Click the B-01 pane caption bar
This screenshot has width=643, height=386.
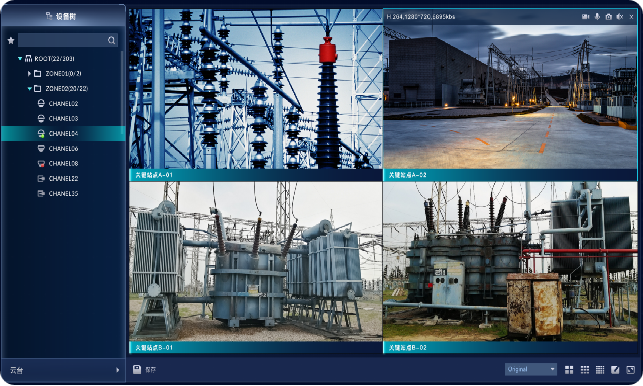256,347
